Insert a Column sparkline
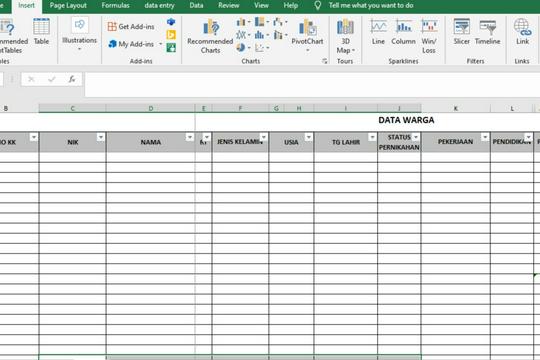The image size is (540, 360). point(403,32)
